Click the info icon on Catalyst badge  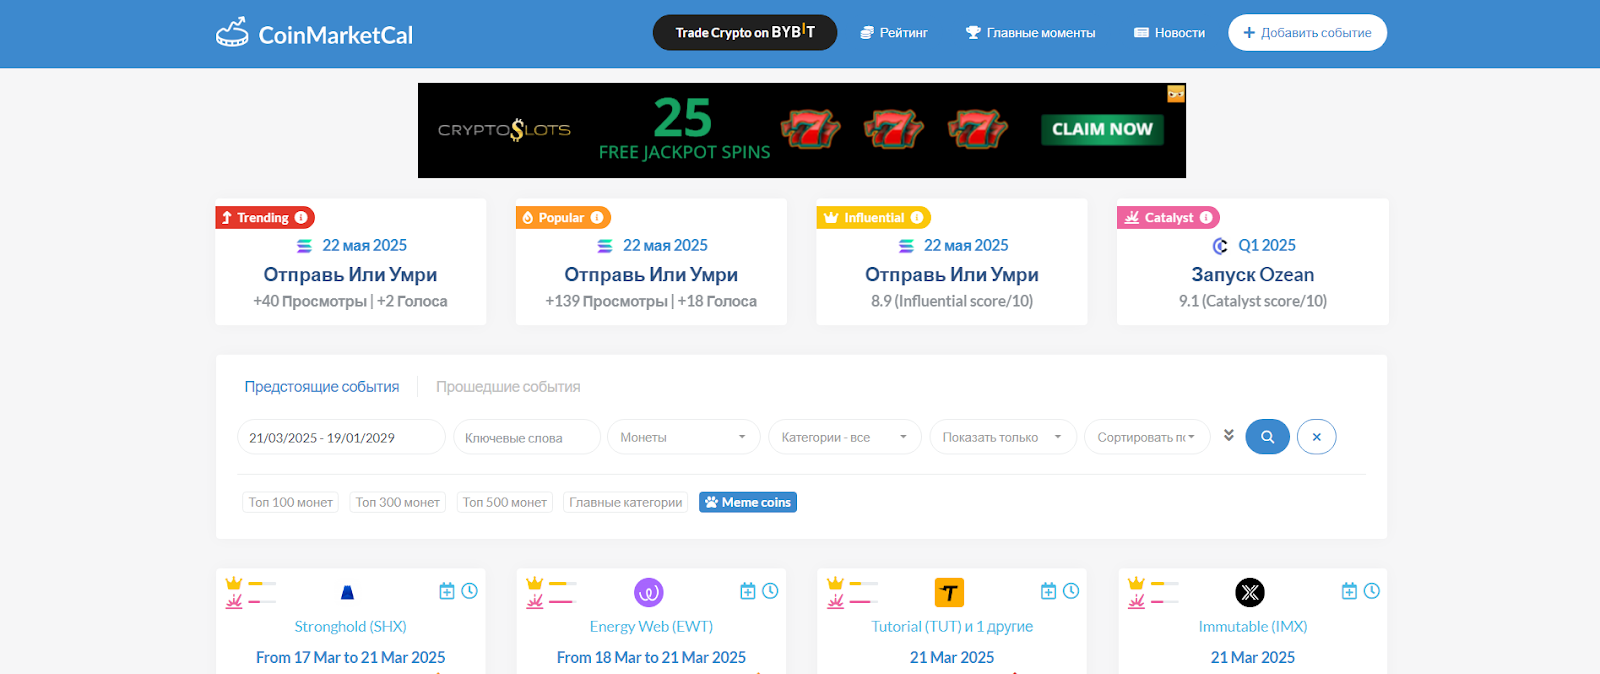[x=1206, y=217]
